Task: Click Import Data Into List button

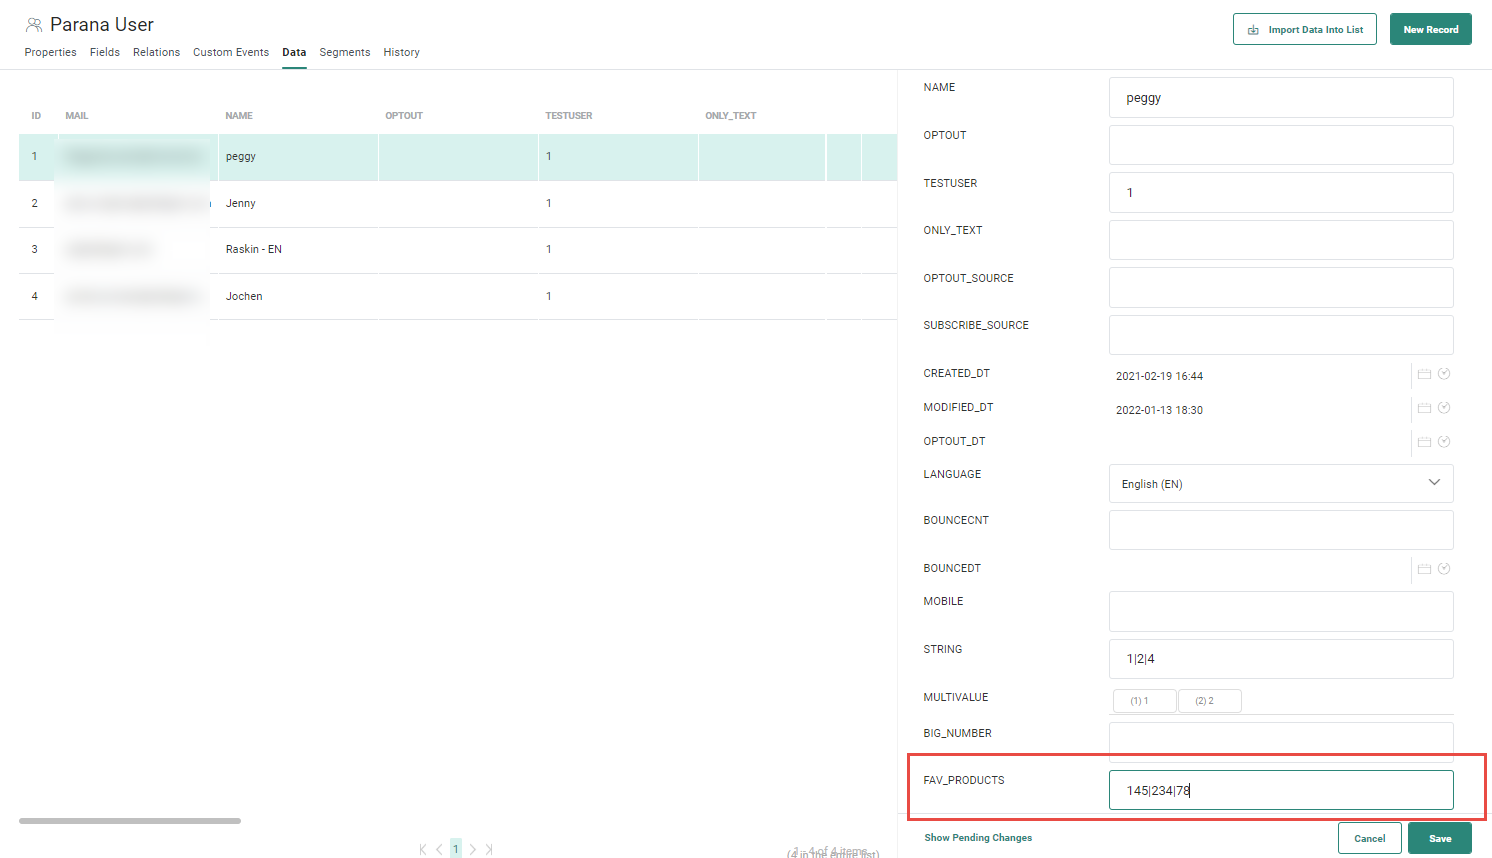Action: (1304, 29)
